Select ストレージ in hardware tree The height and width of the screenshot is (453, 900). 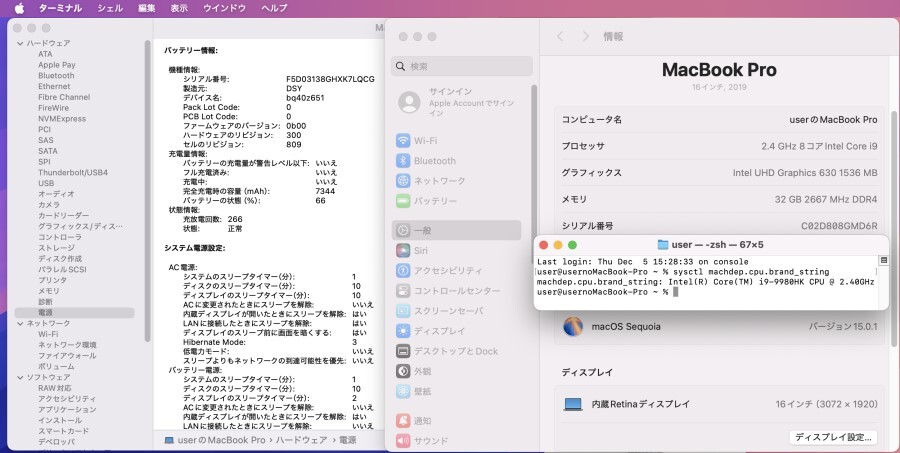point(56,248)
